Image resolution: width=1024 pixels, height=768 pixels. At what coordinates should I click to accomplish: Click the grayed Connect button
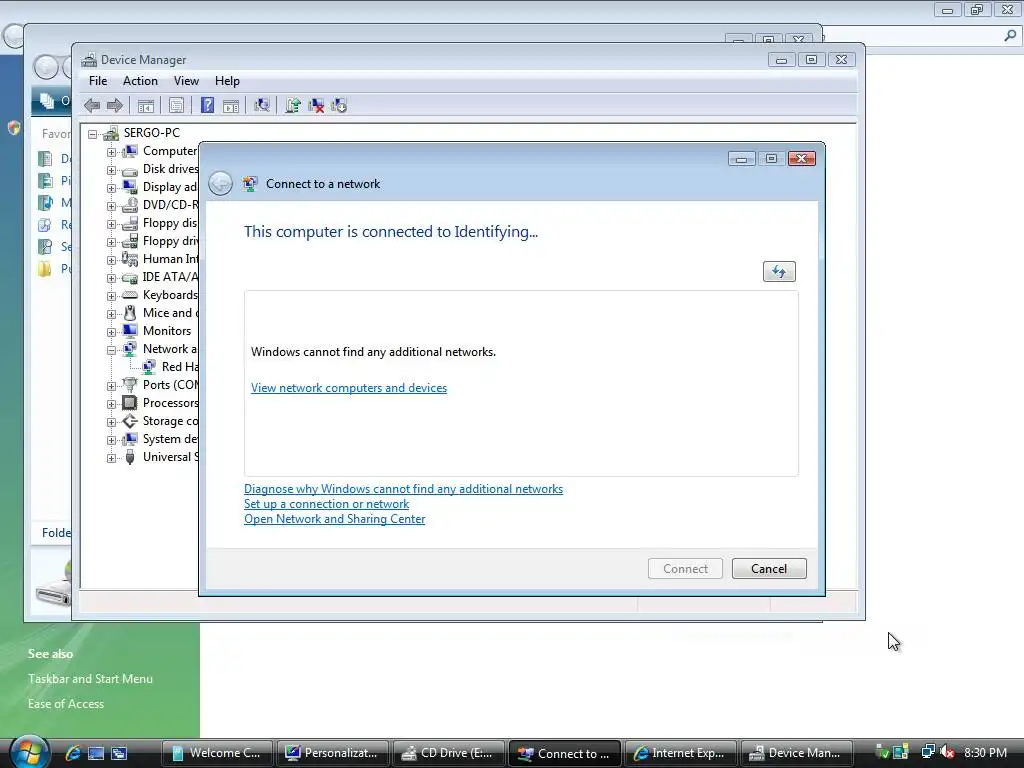click(685, 569)
